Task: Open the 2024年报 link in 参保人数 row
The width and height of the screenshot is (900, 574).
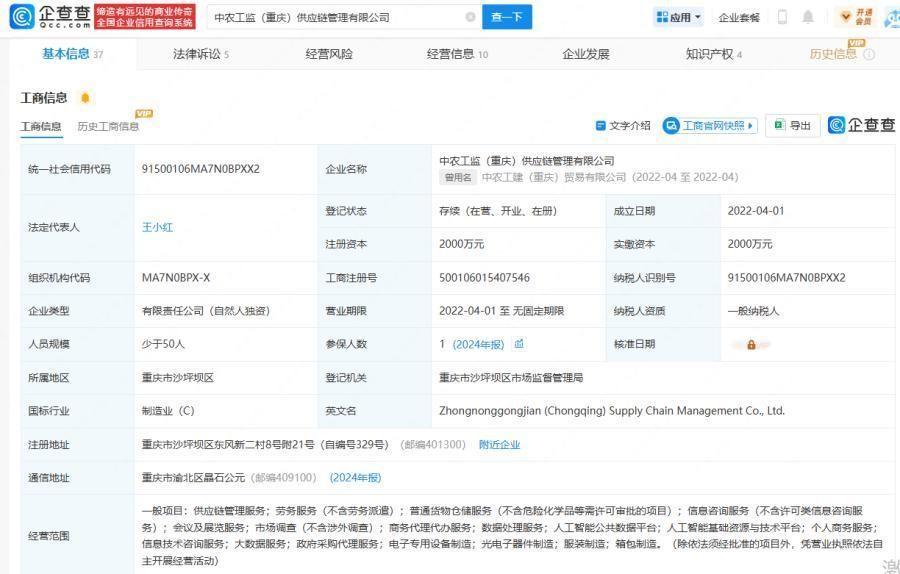Action: click(x=478, y=344)
